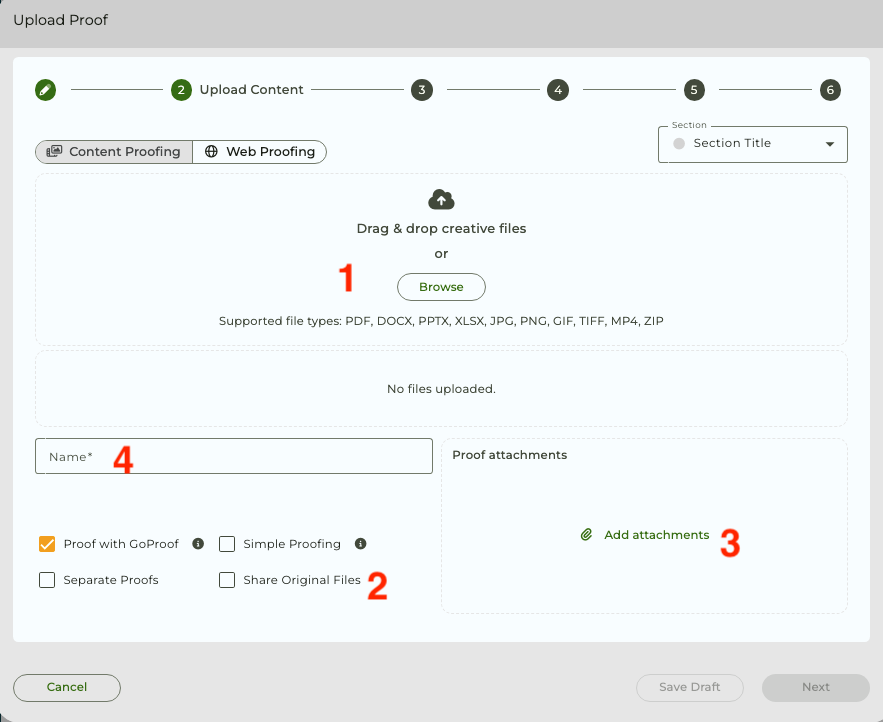Screen dimensions: 883x722
Task: Click the Save Draft button
Action: point(690,688)
